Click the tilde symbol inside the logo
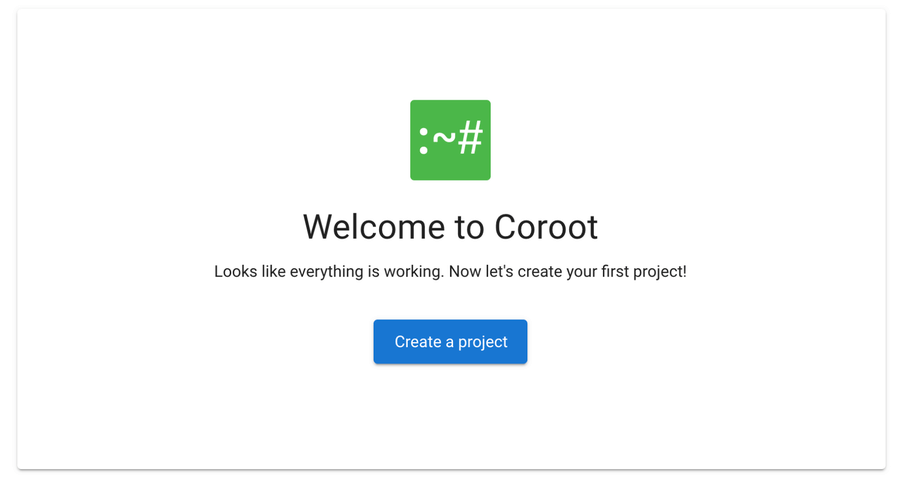 point(444,137)
